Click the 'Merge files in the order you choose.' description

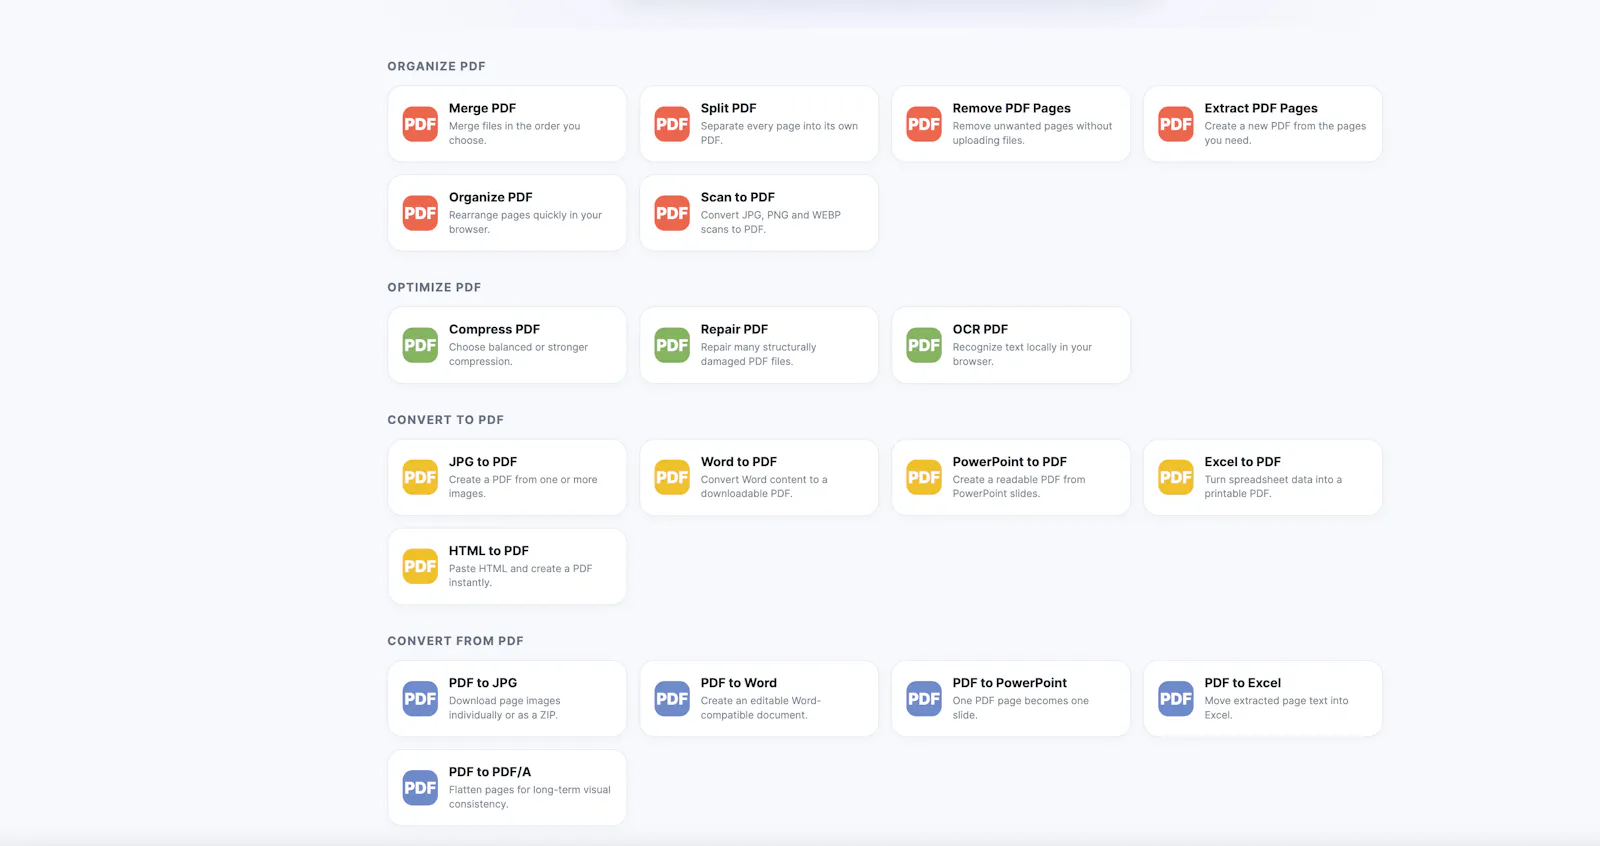(514, 133)
